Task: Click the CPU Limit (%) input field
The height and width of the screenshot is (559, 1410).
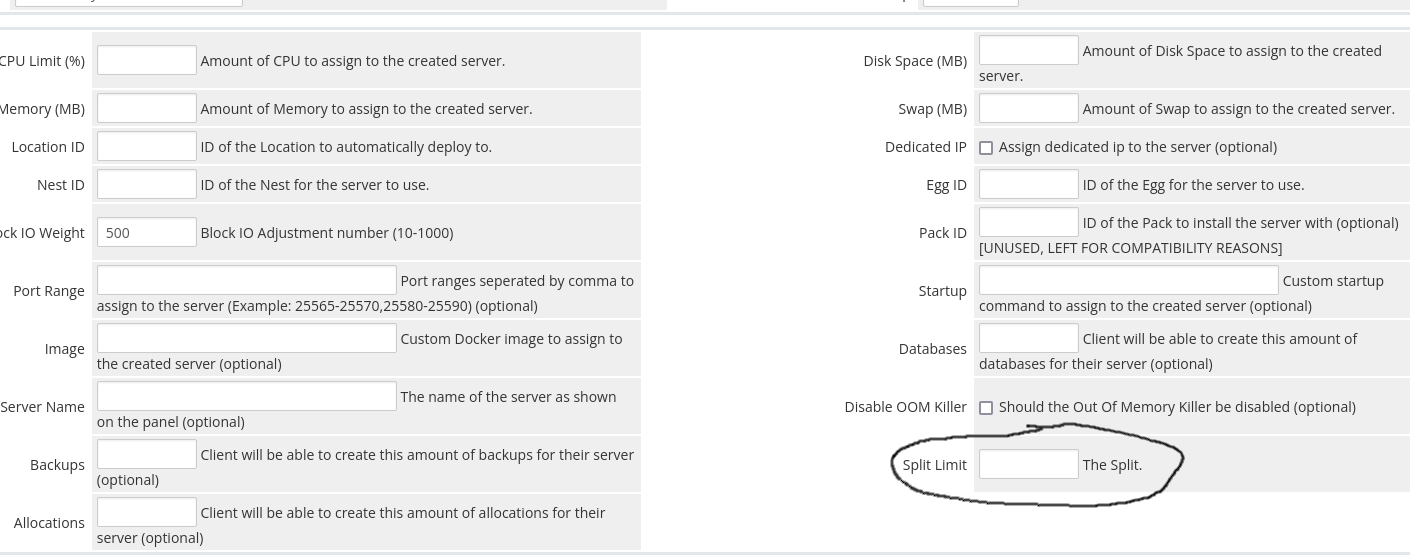Action: (x=147, y=60)
